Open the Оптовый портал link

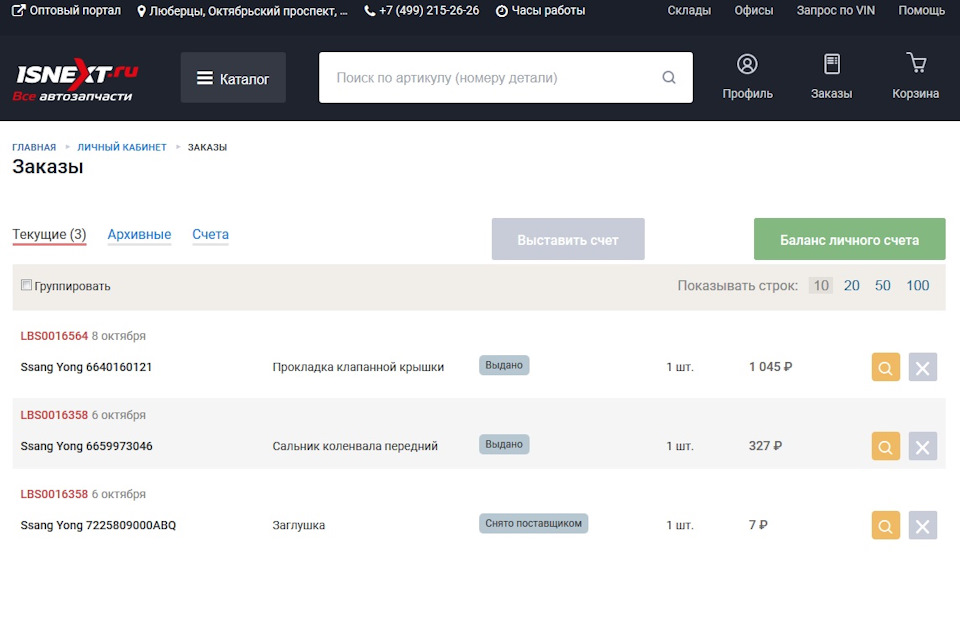pos(67,11)
